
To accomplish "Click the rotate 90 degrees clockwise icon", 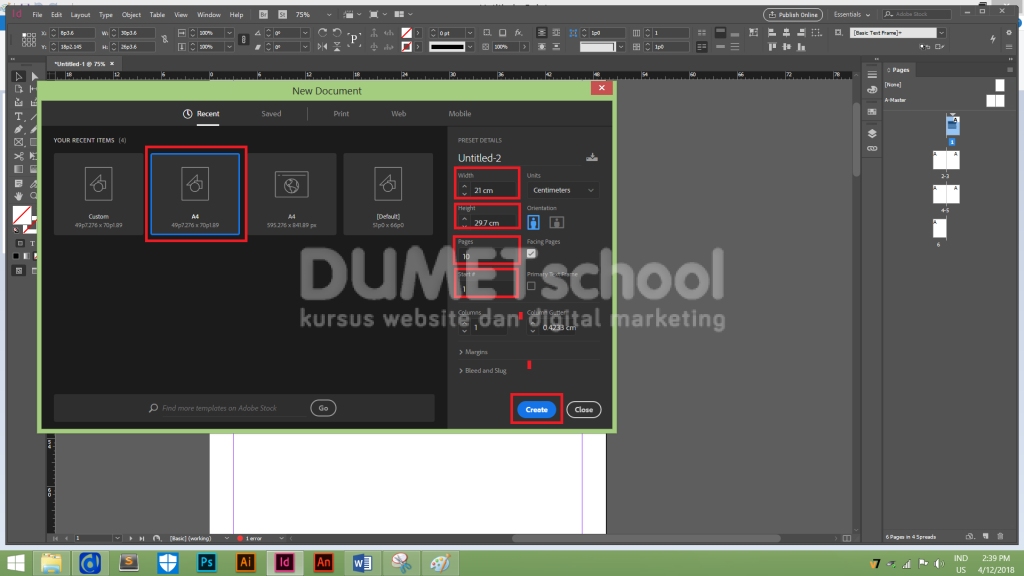I will (323, 33).
